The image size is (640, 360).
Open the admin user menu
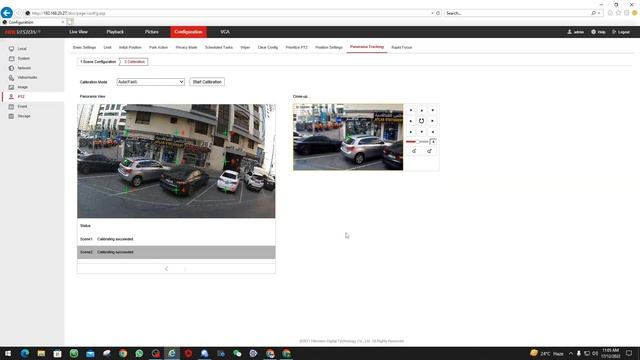[x=576, y=32]
